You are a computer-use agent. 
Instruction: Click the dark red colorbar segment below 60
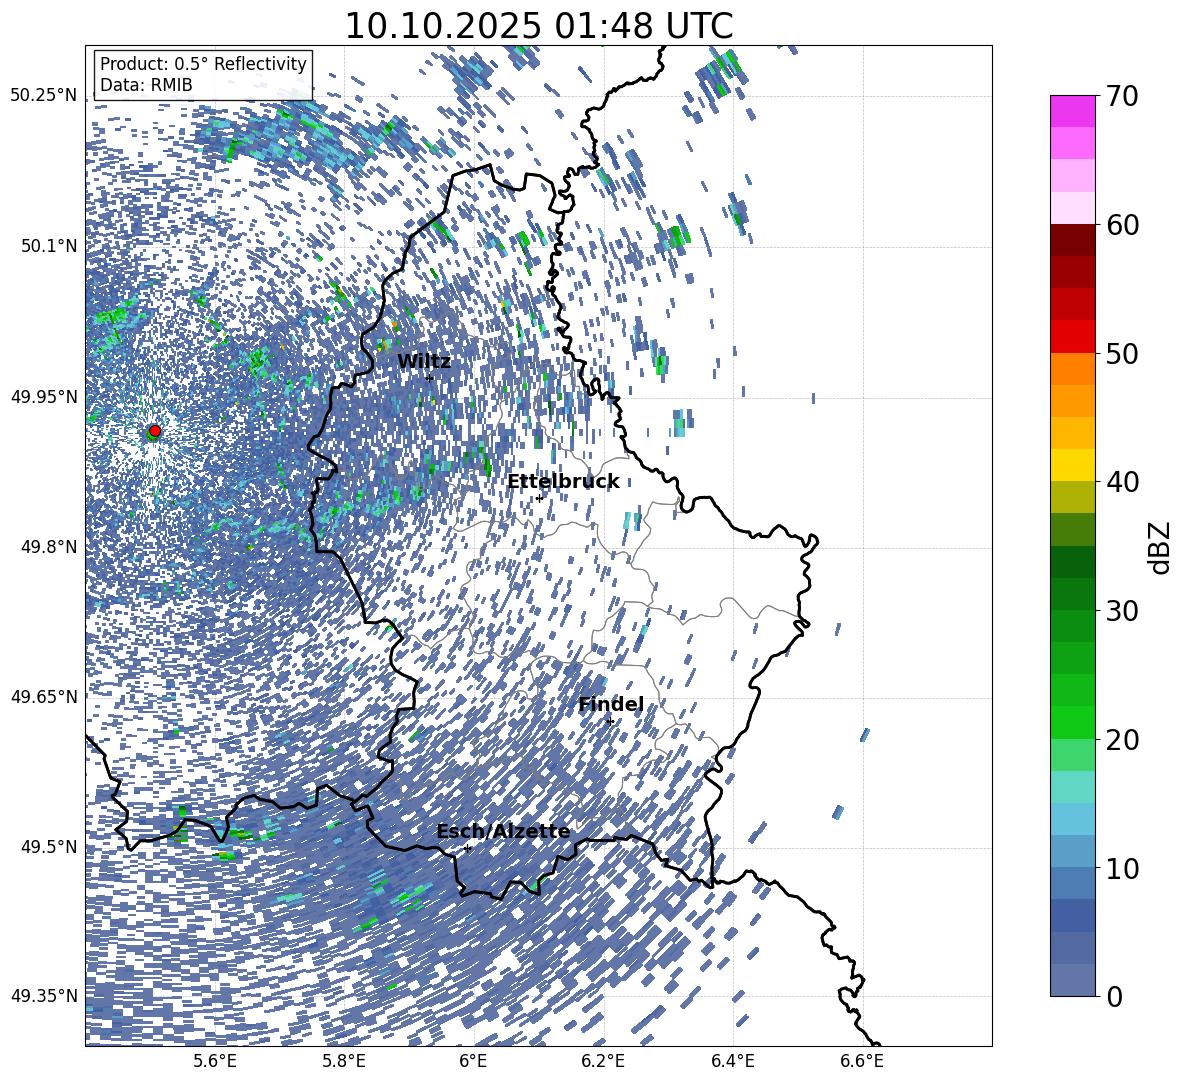[1072, 240]
